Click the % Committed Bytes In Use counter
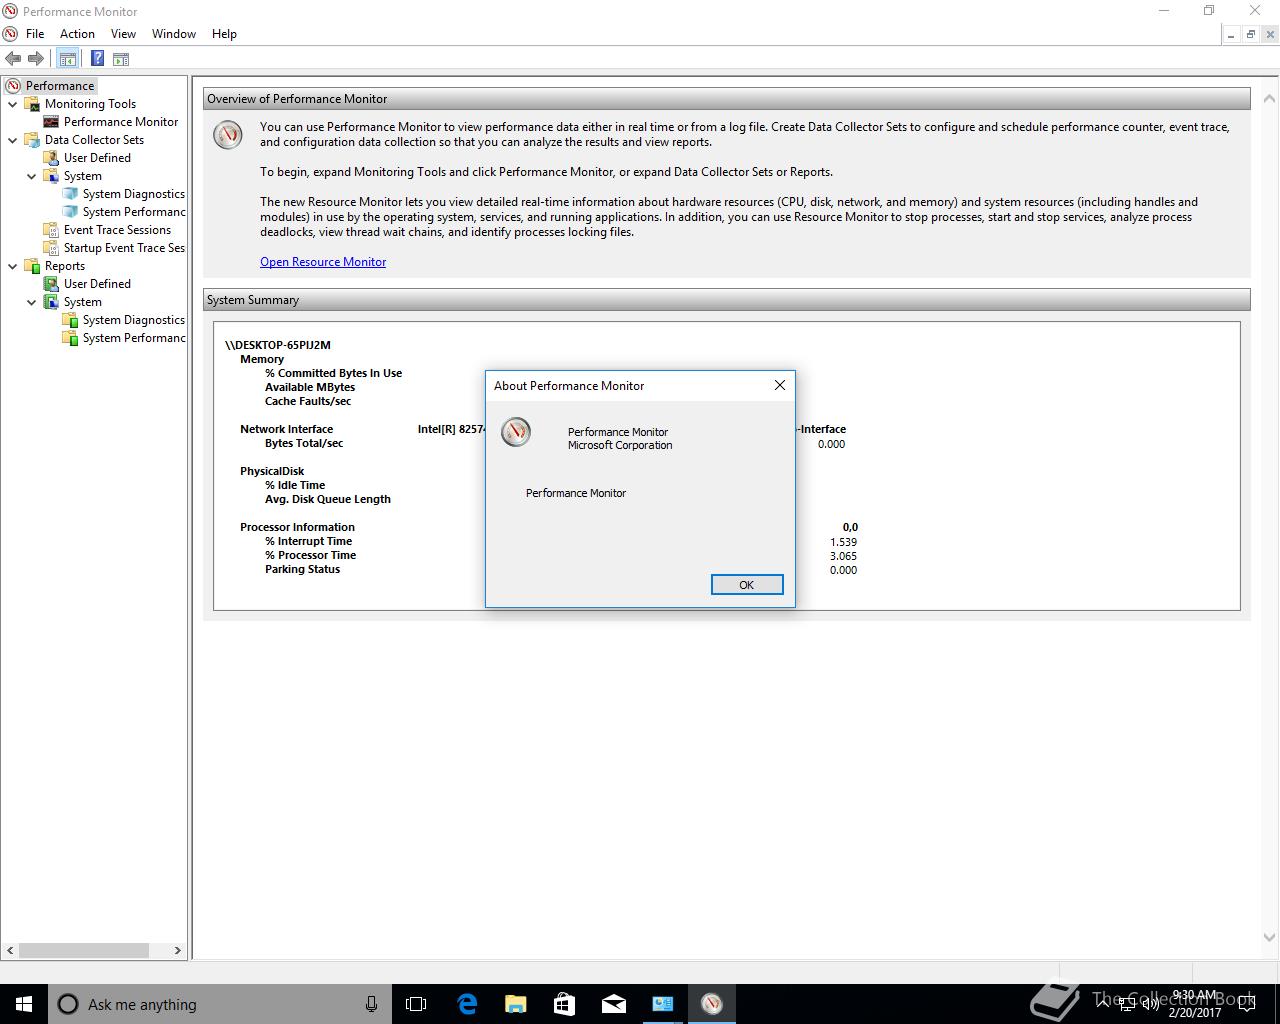 [x=333, y=373]
